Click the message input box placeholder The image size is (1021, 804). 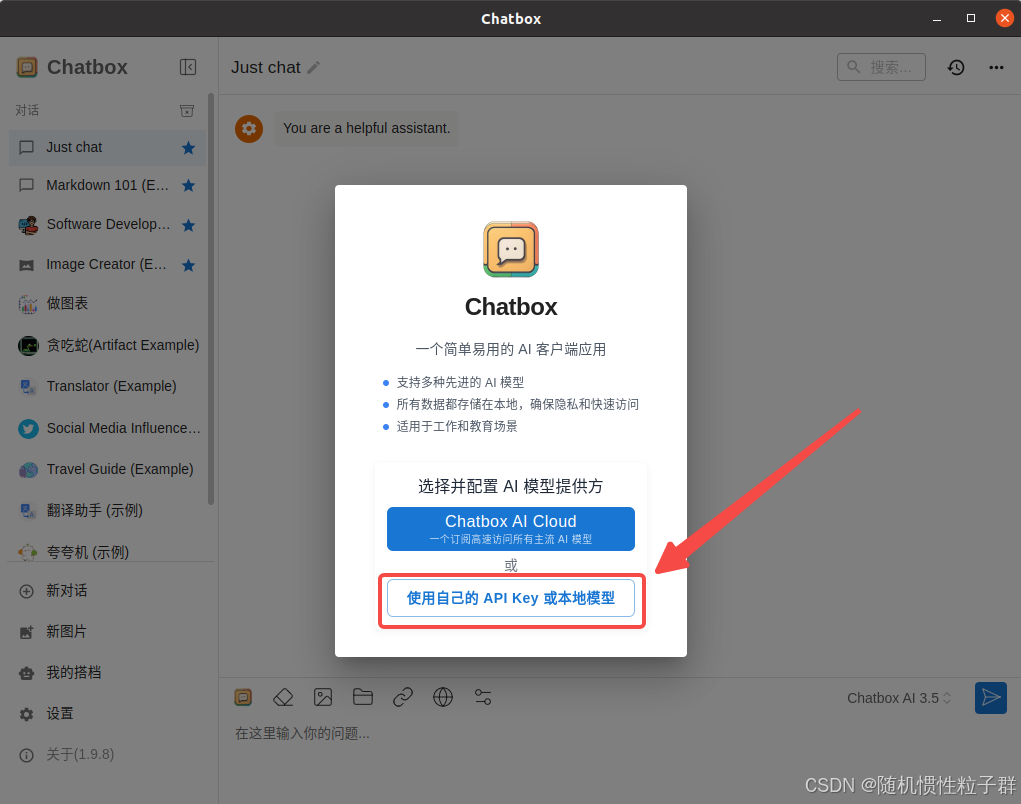302,734
